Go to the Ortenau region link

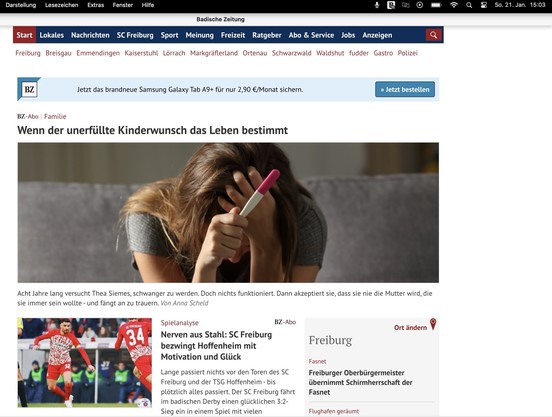255,53
